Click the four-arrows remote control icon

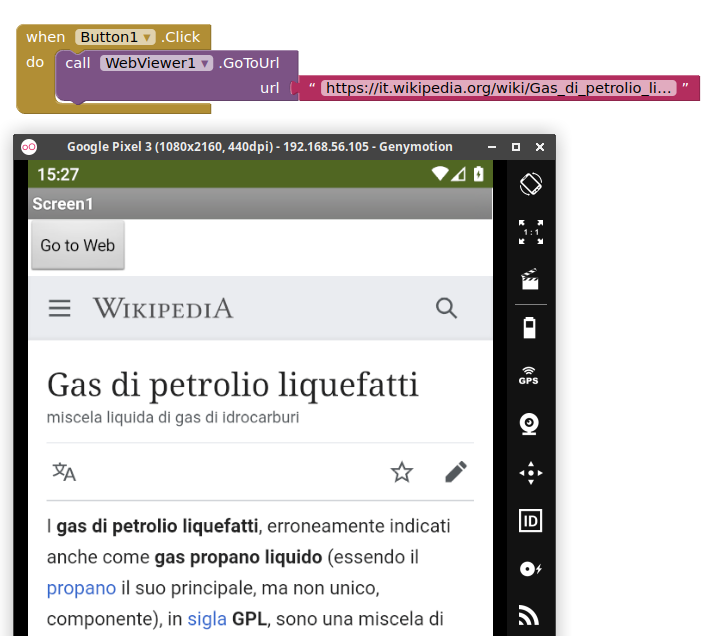click(x=530, y=472)
